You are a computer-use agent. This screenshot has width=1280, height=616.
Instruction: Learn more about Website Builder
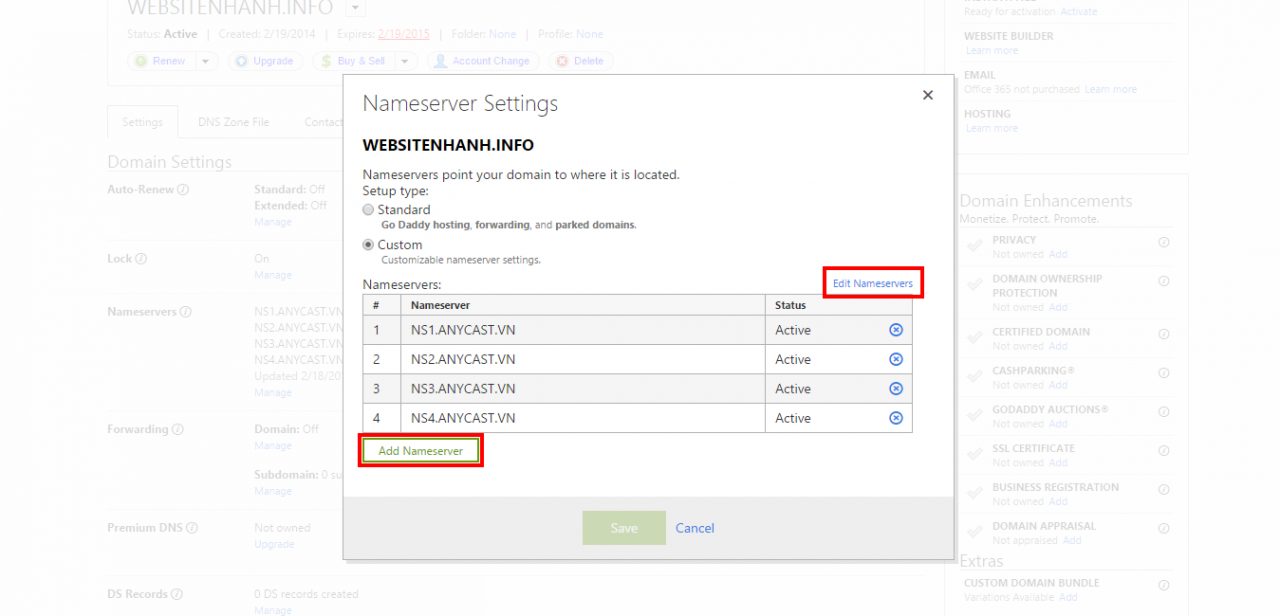[x=992, y=51]
